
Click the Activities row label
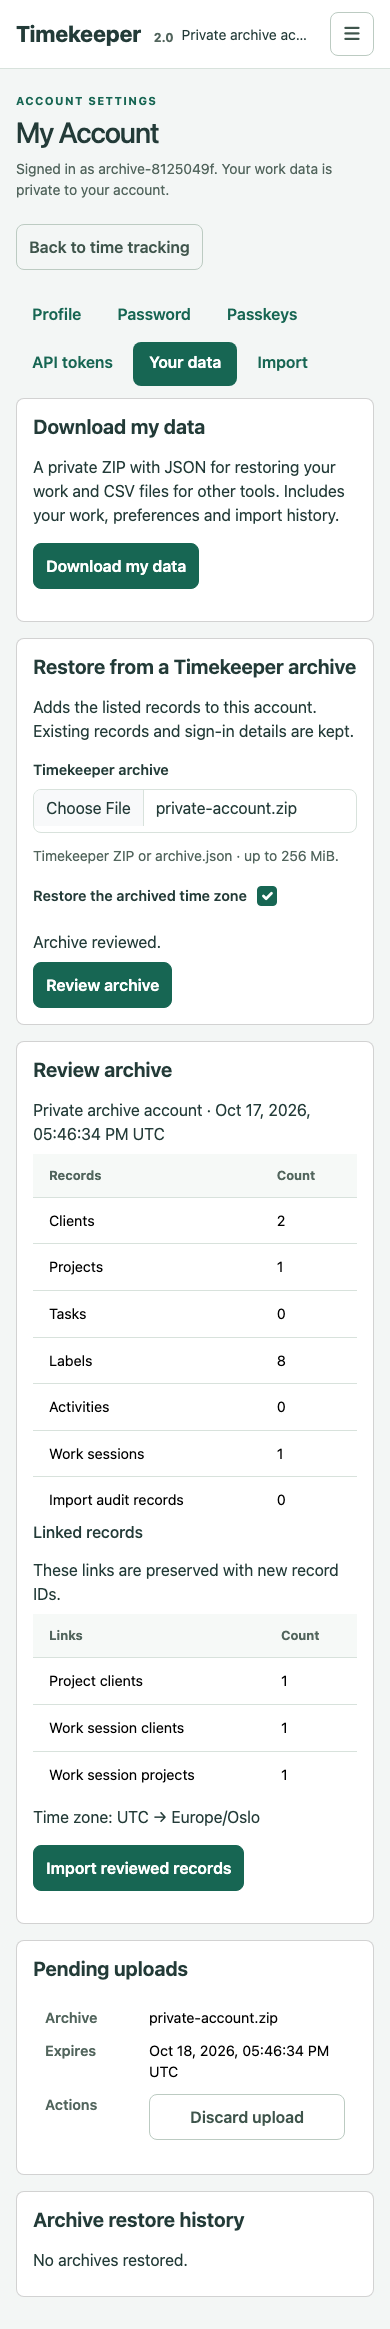(79, 1407)
